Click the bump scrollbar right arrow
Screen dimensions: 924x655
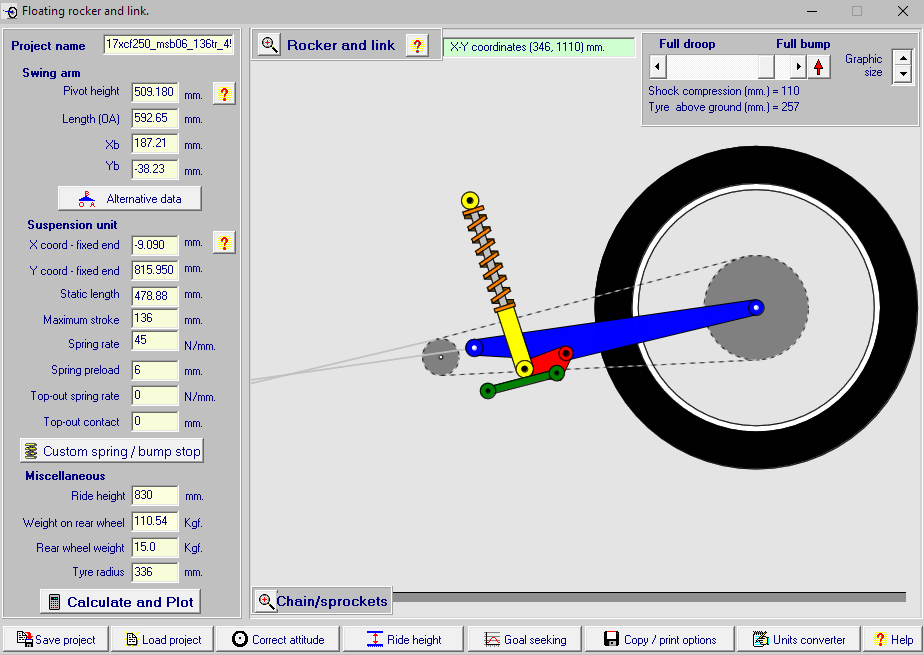(x=797, y=67)
